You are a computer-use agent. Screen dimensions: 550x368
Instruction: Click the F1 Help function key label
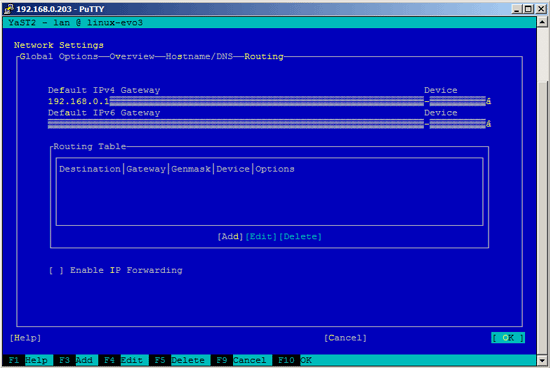tap(28, 360)
